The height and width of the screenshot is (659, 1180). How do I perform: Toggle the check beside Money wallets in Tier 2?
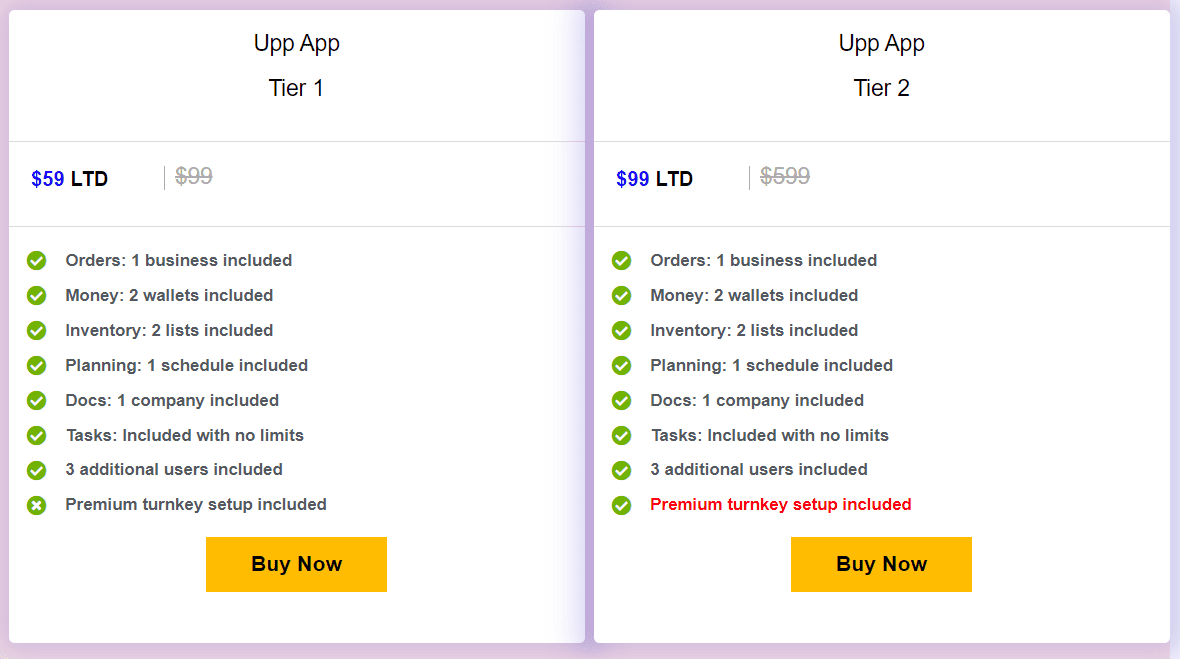coord(621,296)
